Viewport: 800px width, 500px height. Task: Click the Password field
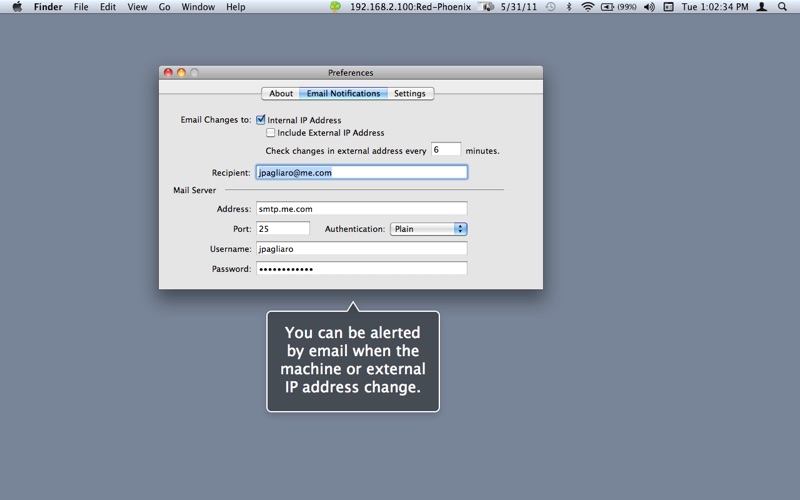click(x=361, y=268)
